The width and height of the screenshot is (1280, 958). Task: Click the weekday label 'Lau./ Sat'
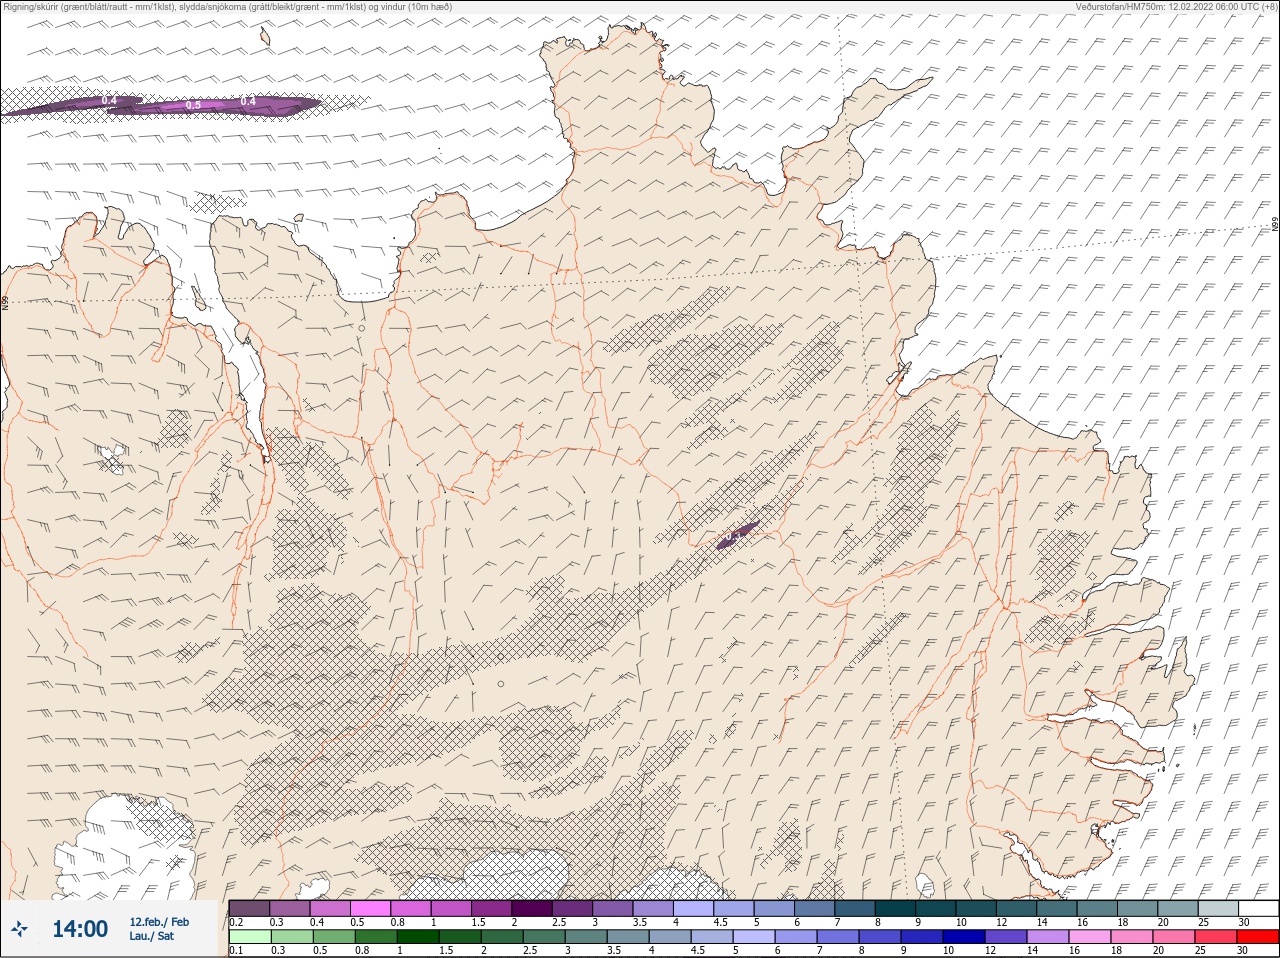[151, 936]
